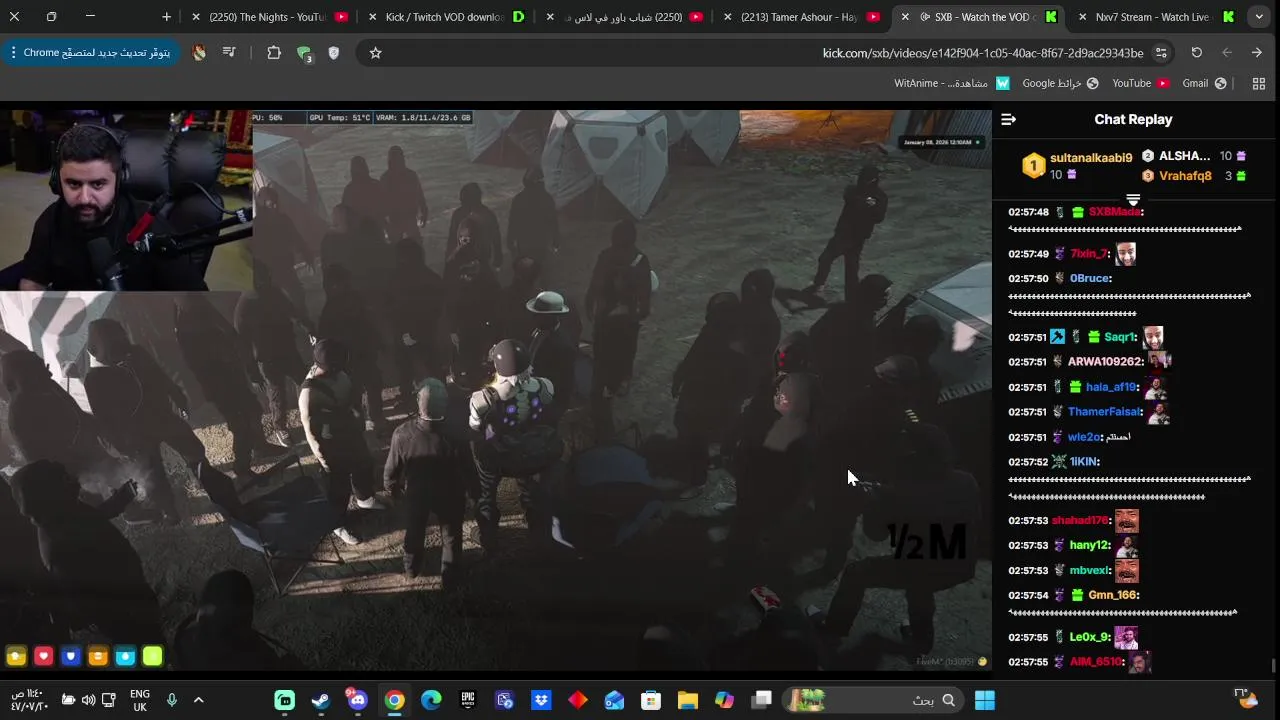Click the taskbar search box
The image size is (1280, 720).
(x=875, y=700)
